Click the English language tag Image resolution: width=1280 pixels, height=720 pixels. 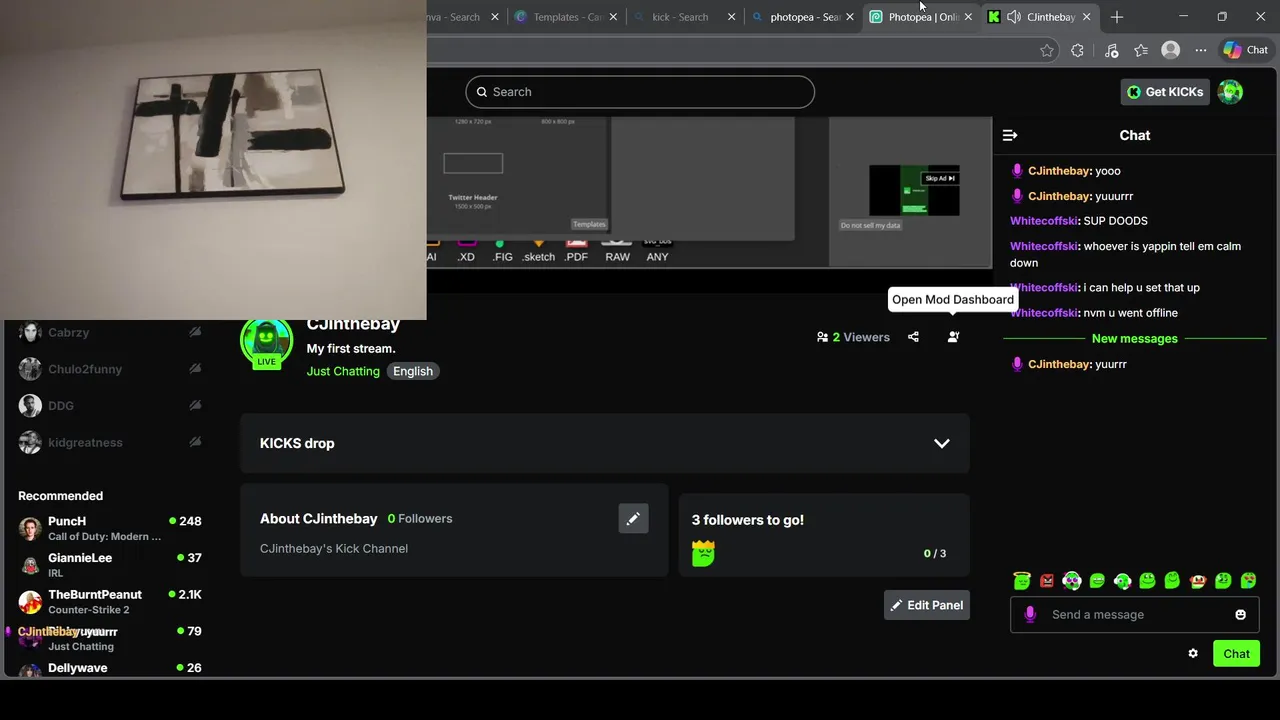click(x=413, y=371)
